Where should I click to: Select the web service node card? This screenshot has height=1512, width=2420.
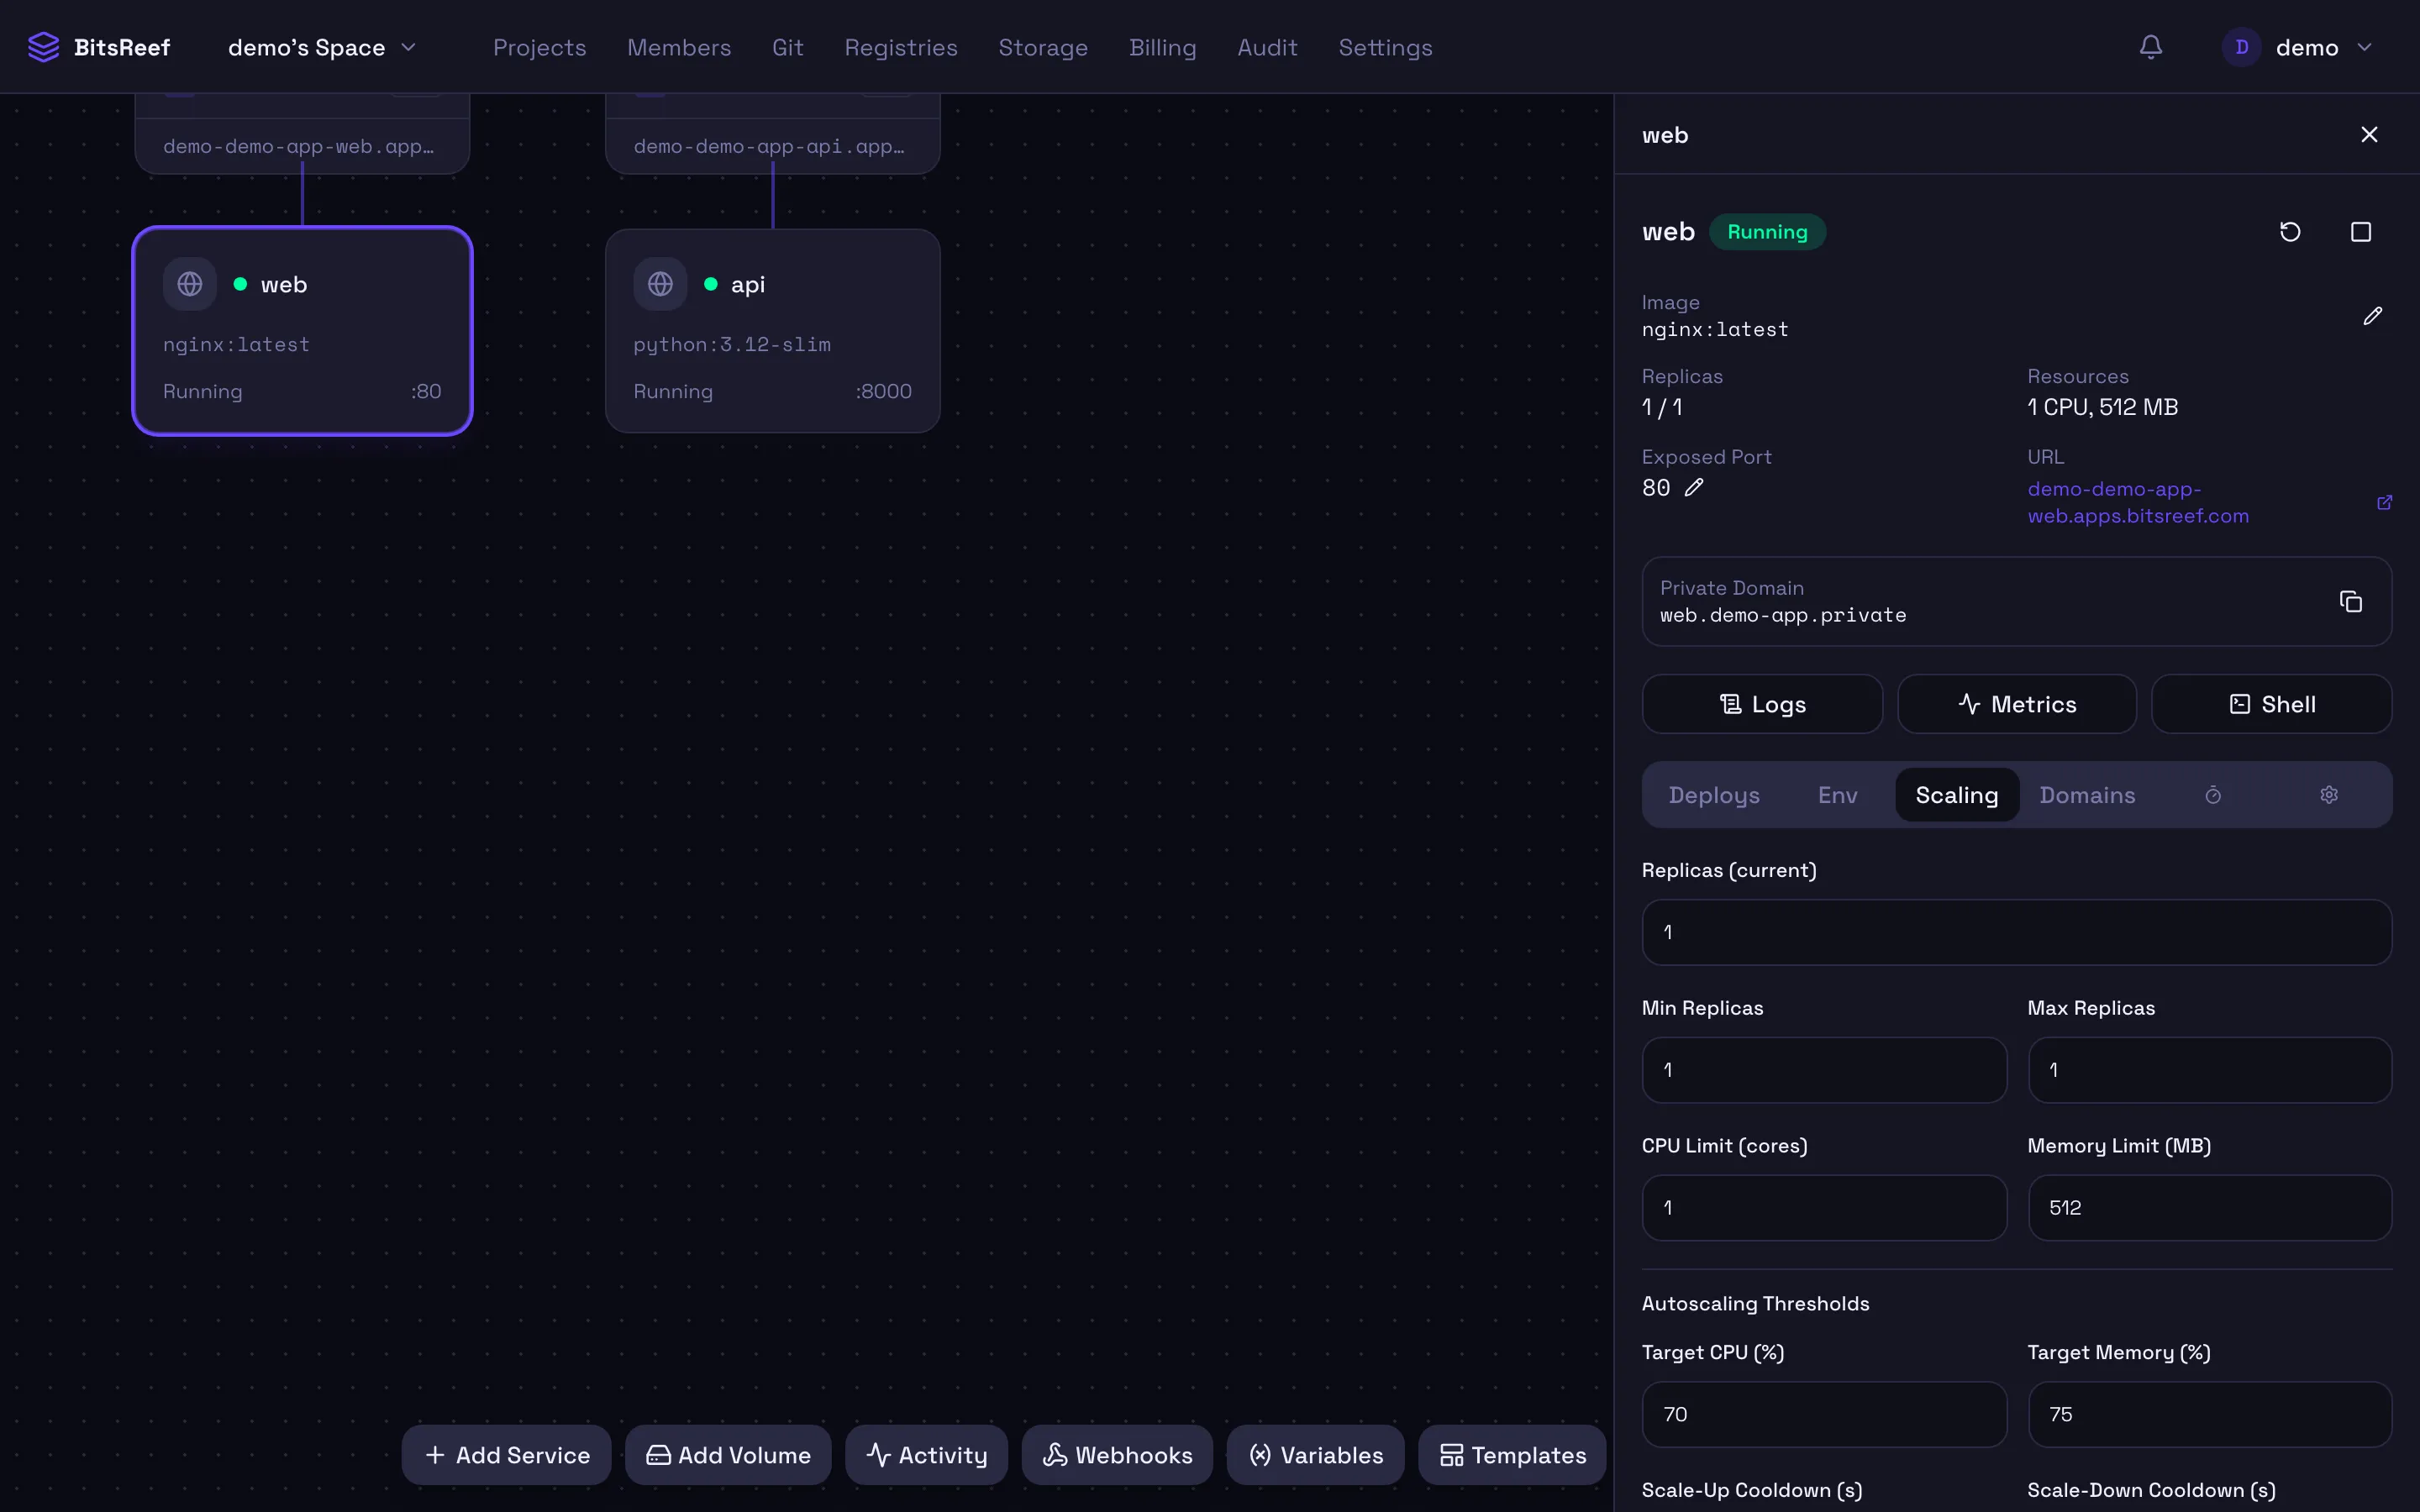coord(302,331)
